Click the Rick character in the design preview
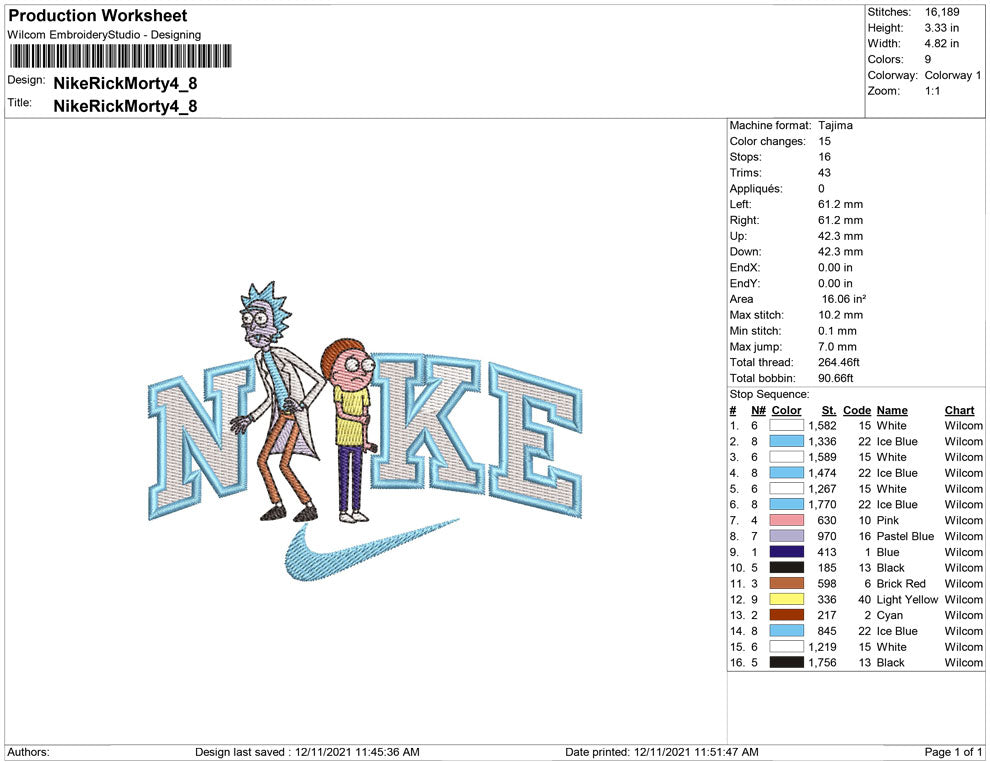Image resolution: width=990 pixels, height=762 pixels. coord(278,401)
